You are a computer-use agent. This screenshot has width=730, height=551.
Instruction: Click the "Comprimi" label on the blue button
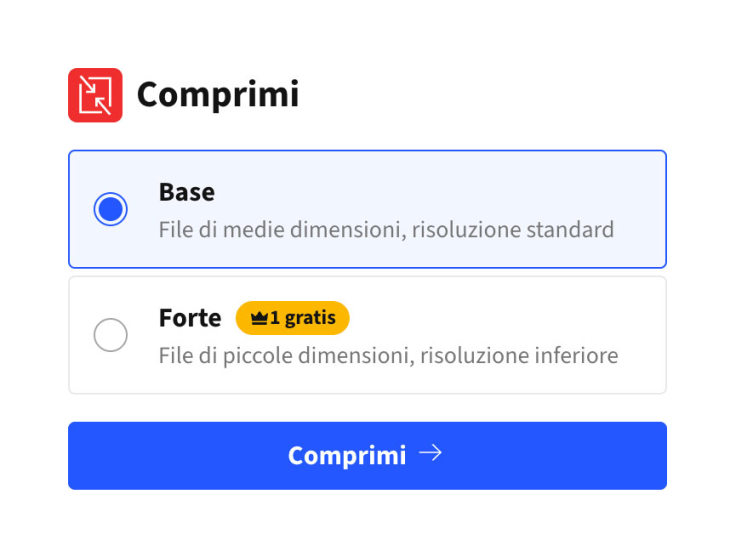(347, 455)
